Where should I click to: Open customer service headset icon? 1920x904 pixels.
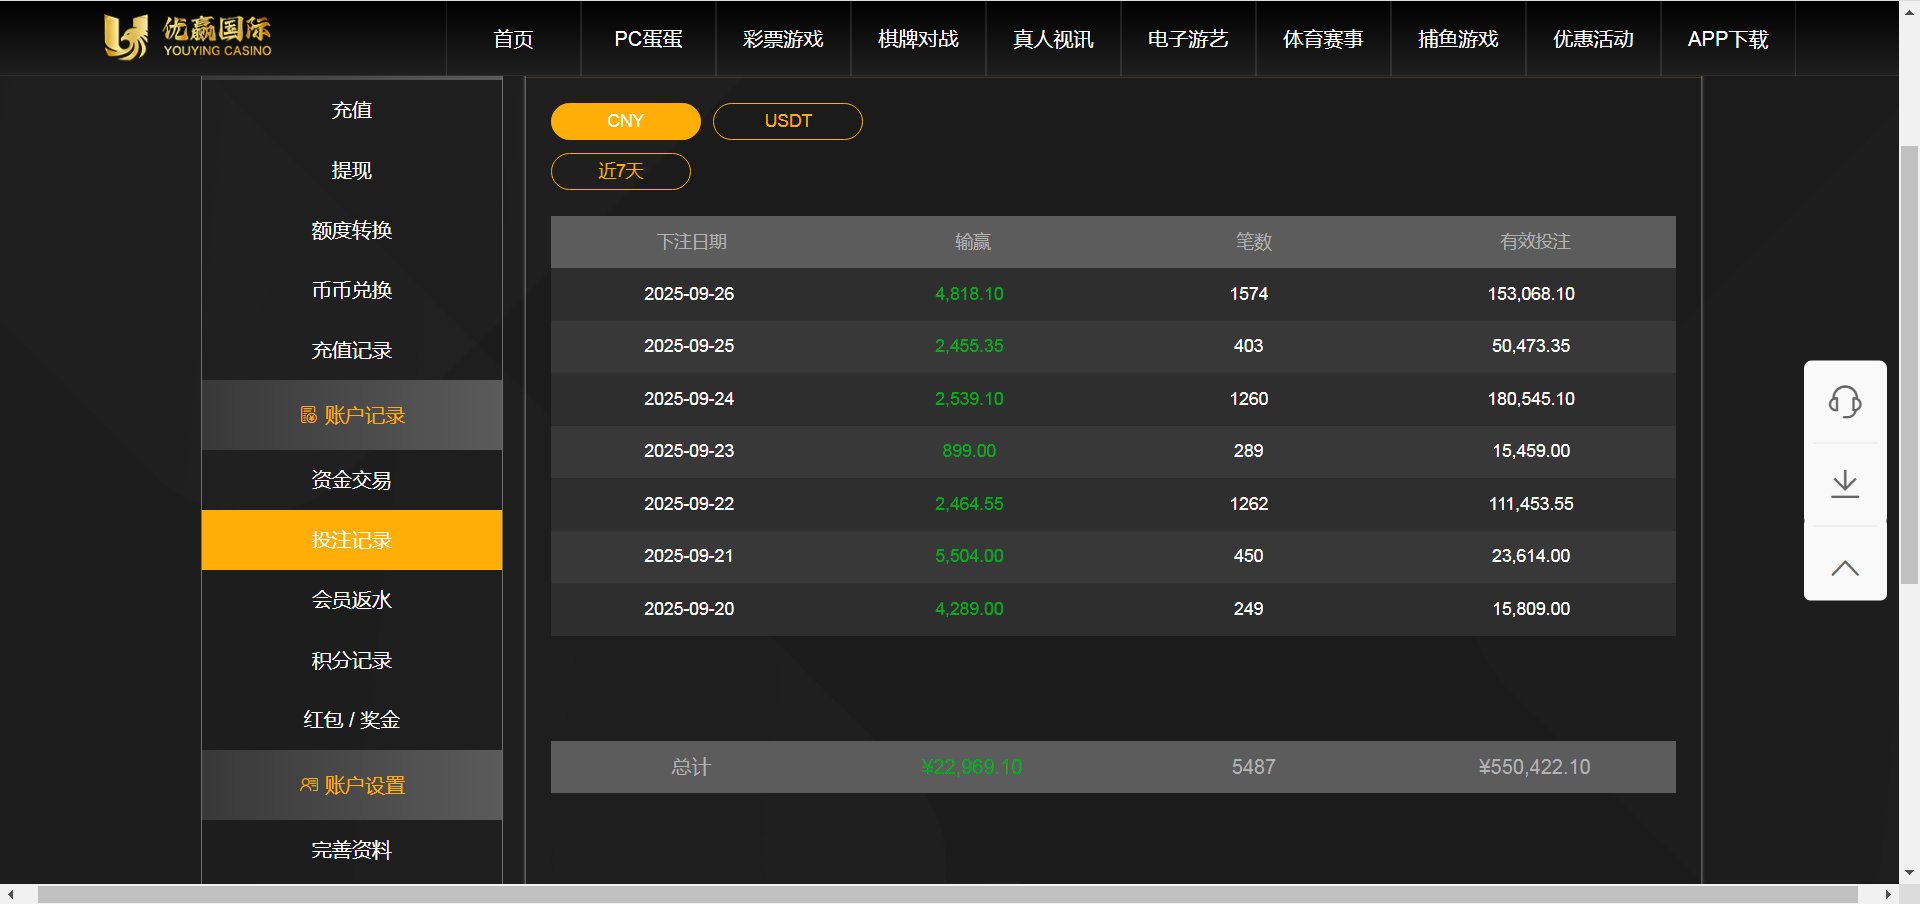point(1845,402)
